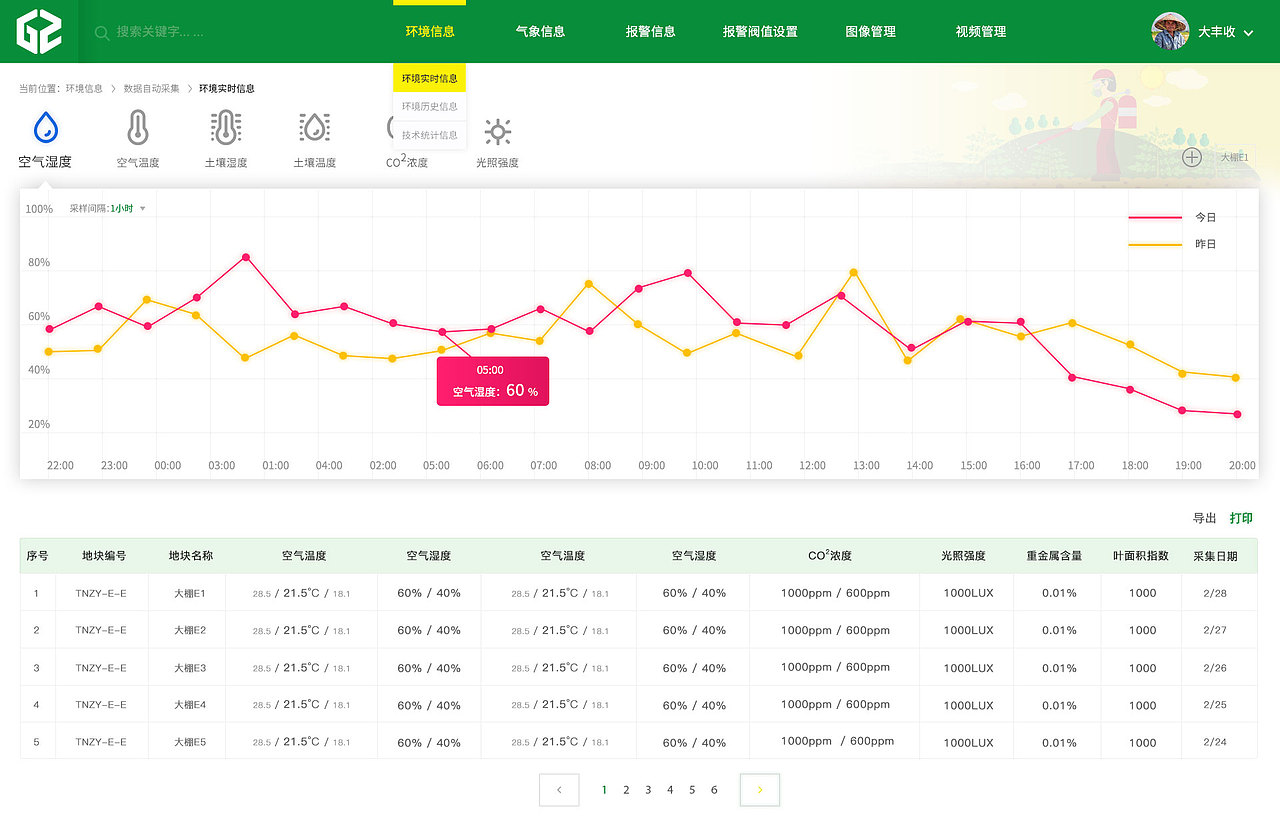Open the 气象信息 menu tab
Screen dimensions: 1280x829
[x=540, y=32]
